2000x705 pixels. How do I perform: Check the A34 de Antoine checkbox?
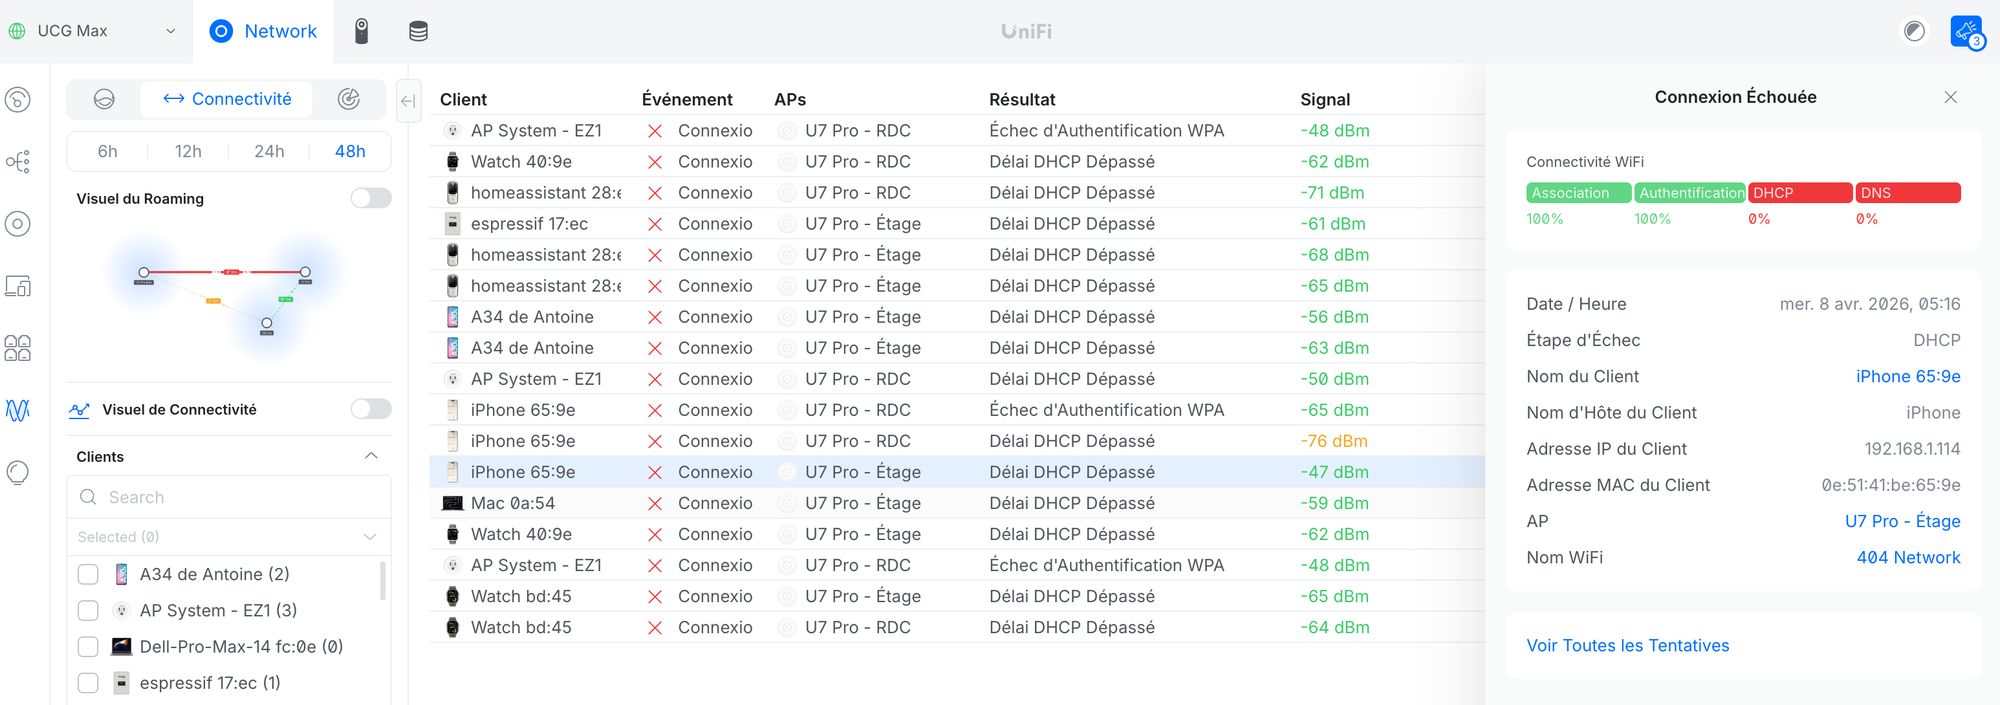(88, 574)
